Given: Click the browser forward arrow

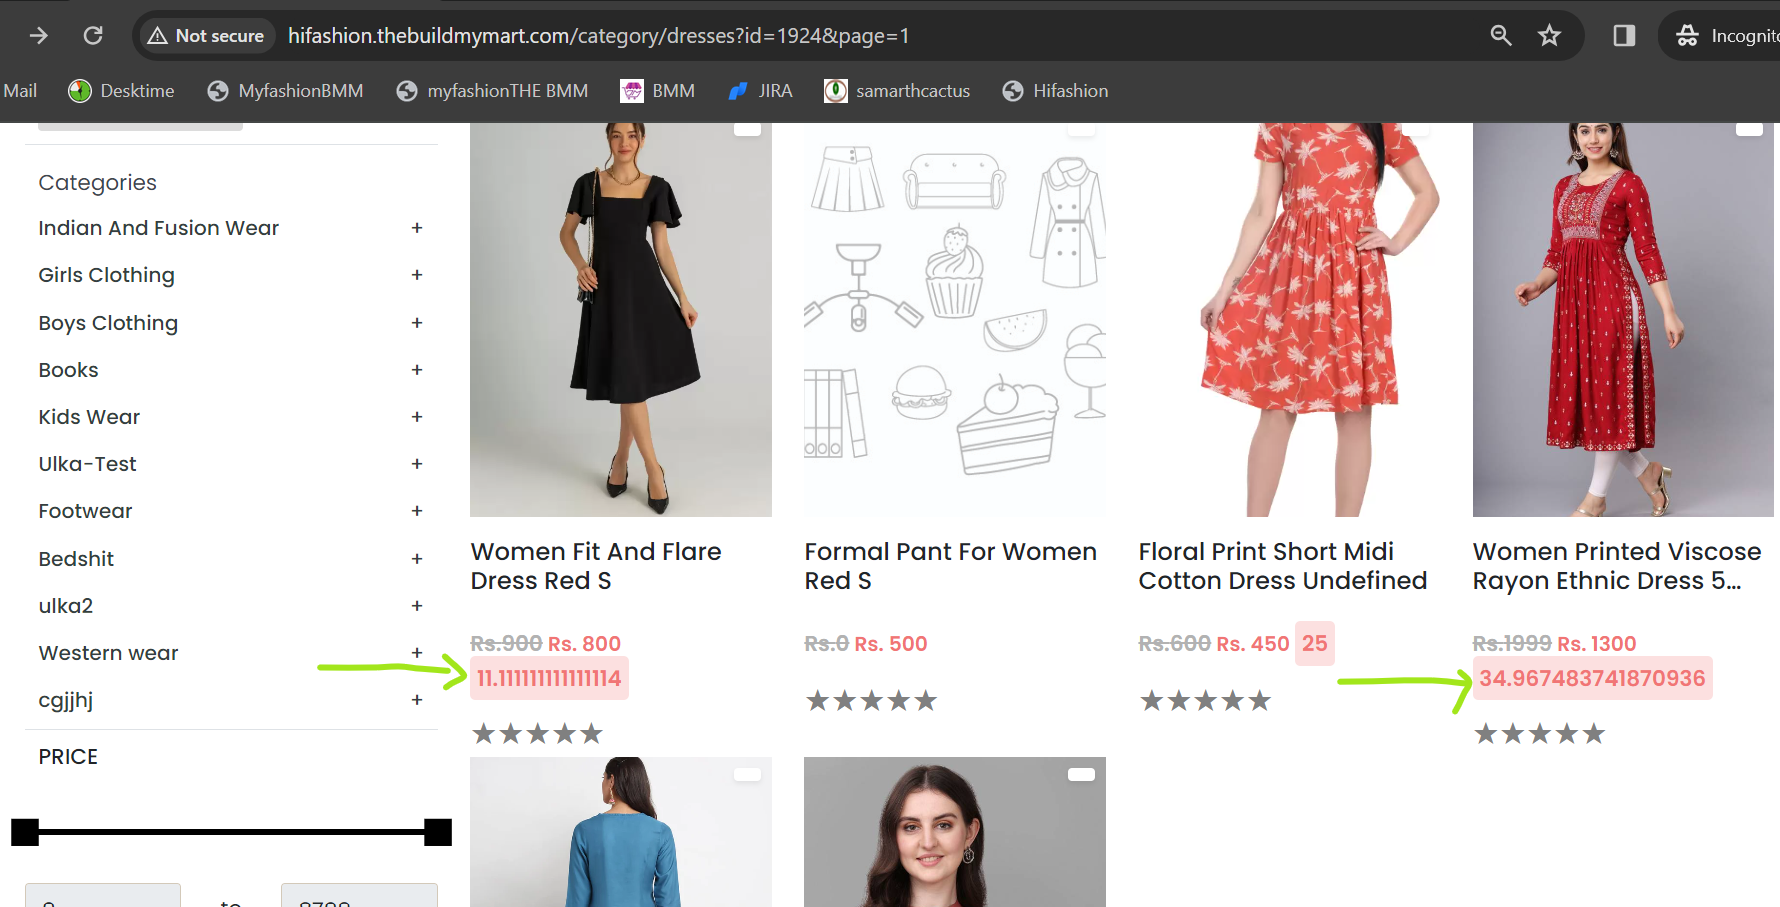Looking at the screenshot, I should click(x=39, y=36).
